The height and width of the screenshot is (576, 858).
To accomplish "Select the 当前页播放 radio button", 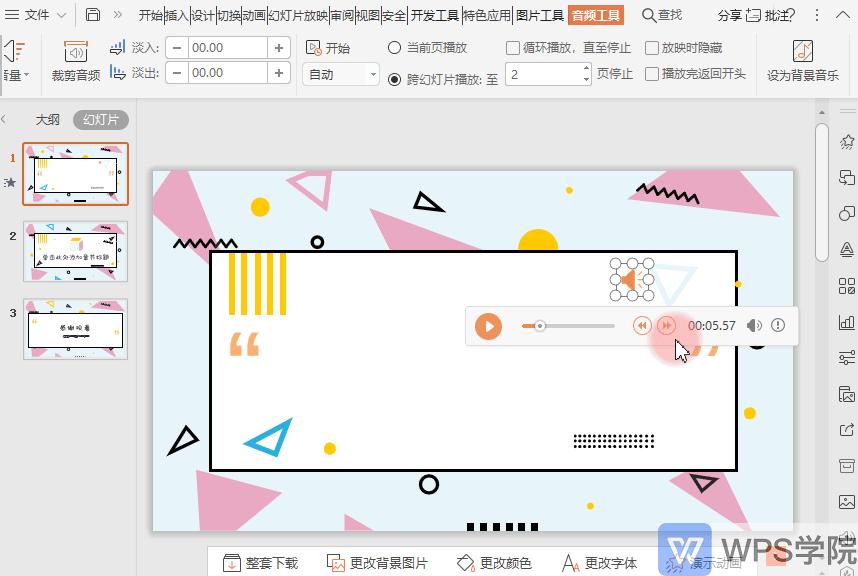I will [397, 46].
